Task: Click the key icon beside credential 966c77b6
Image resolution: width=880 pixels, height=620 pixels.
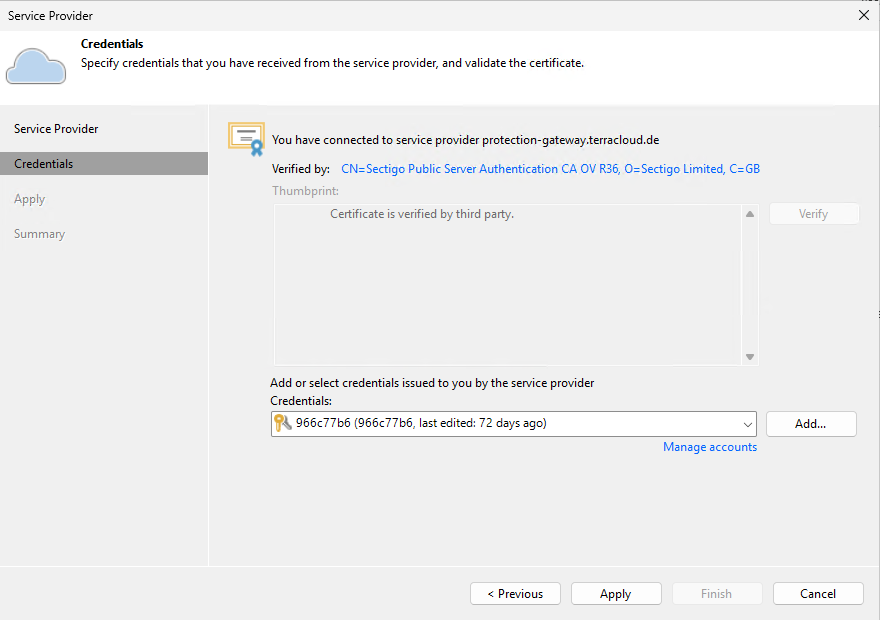Action: point(283,423)
